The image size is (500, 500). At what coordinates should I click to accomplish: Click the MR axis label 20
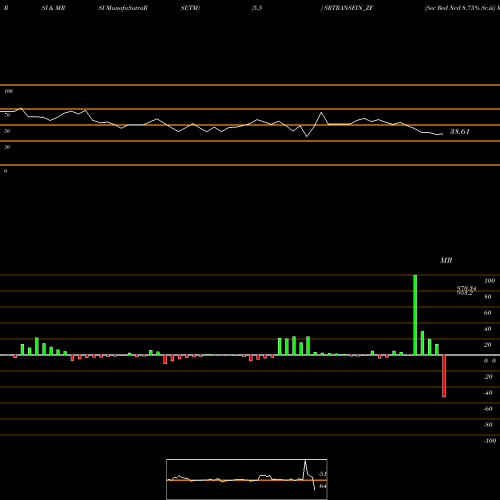pos(488,345)
